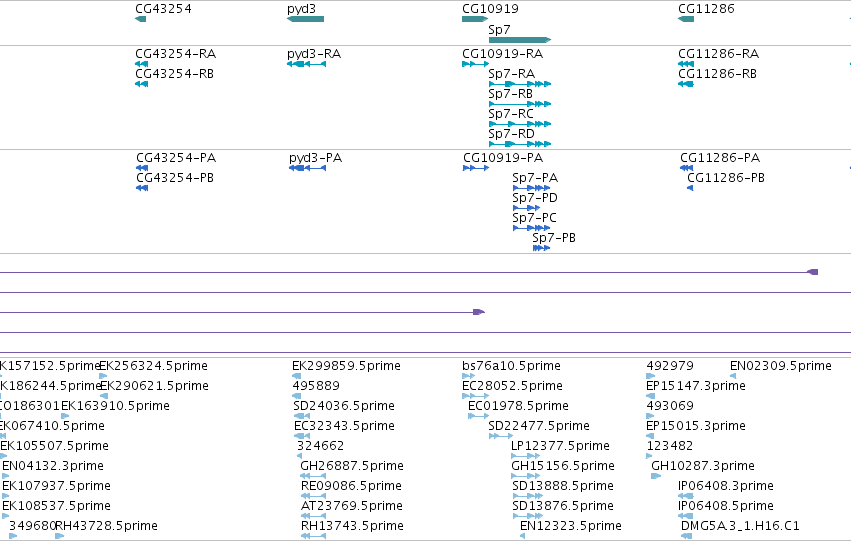Click the Sp7-RB transcript label
Viewport: 851px width, 541px height.
tap(510, 94)
